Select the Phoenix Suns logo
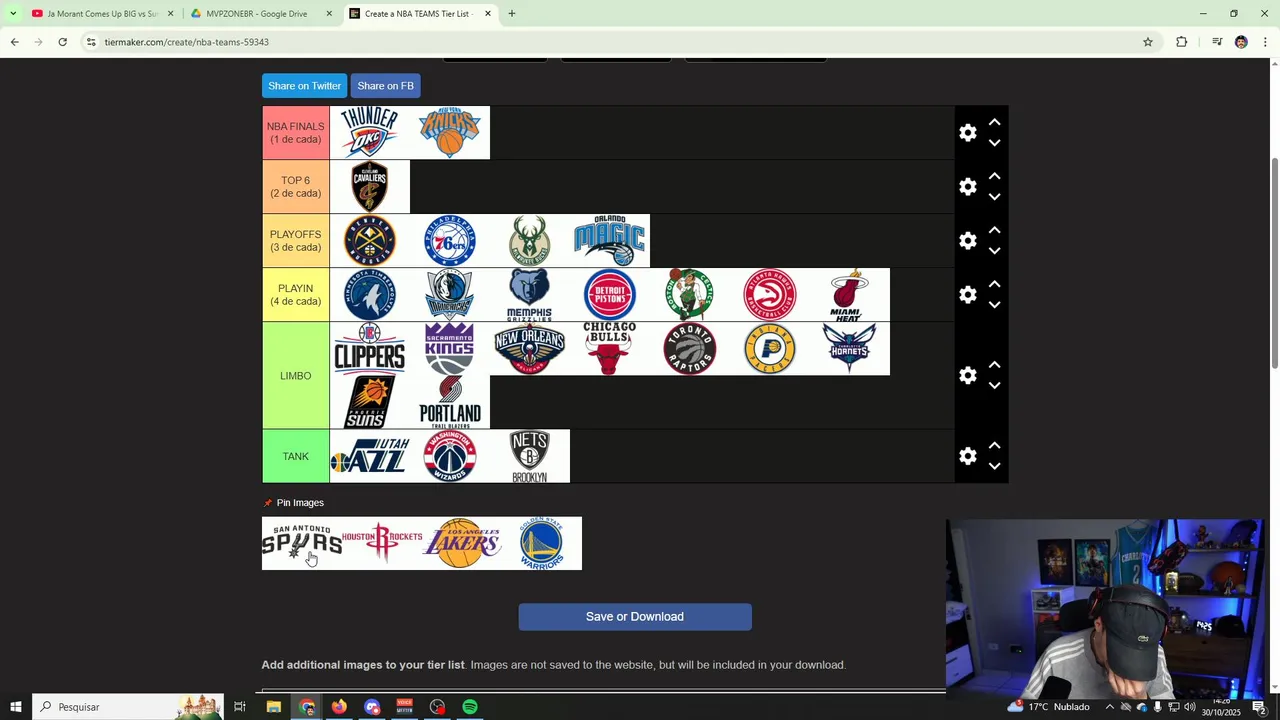 (x=370, y=403)
